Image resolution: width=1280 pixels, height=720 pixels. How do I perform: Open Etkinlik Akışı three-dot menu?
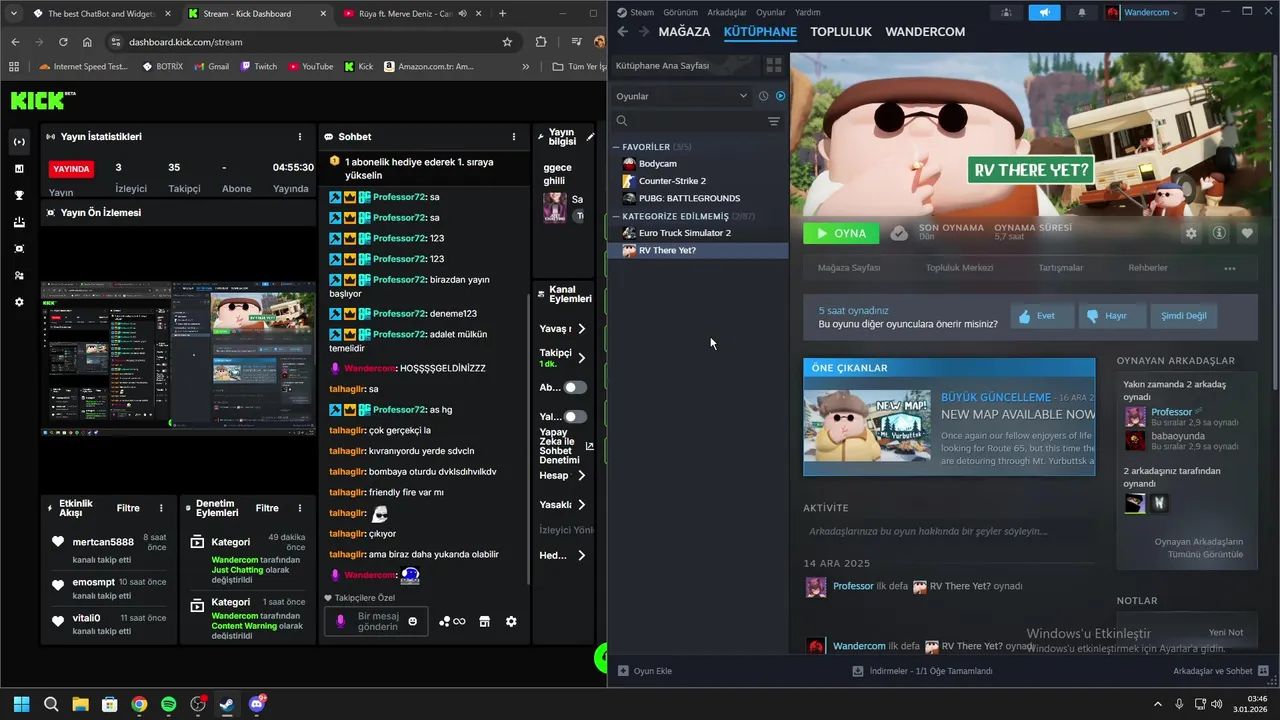click(x=162, y=508)
